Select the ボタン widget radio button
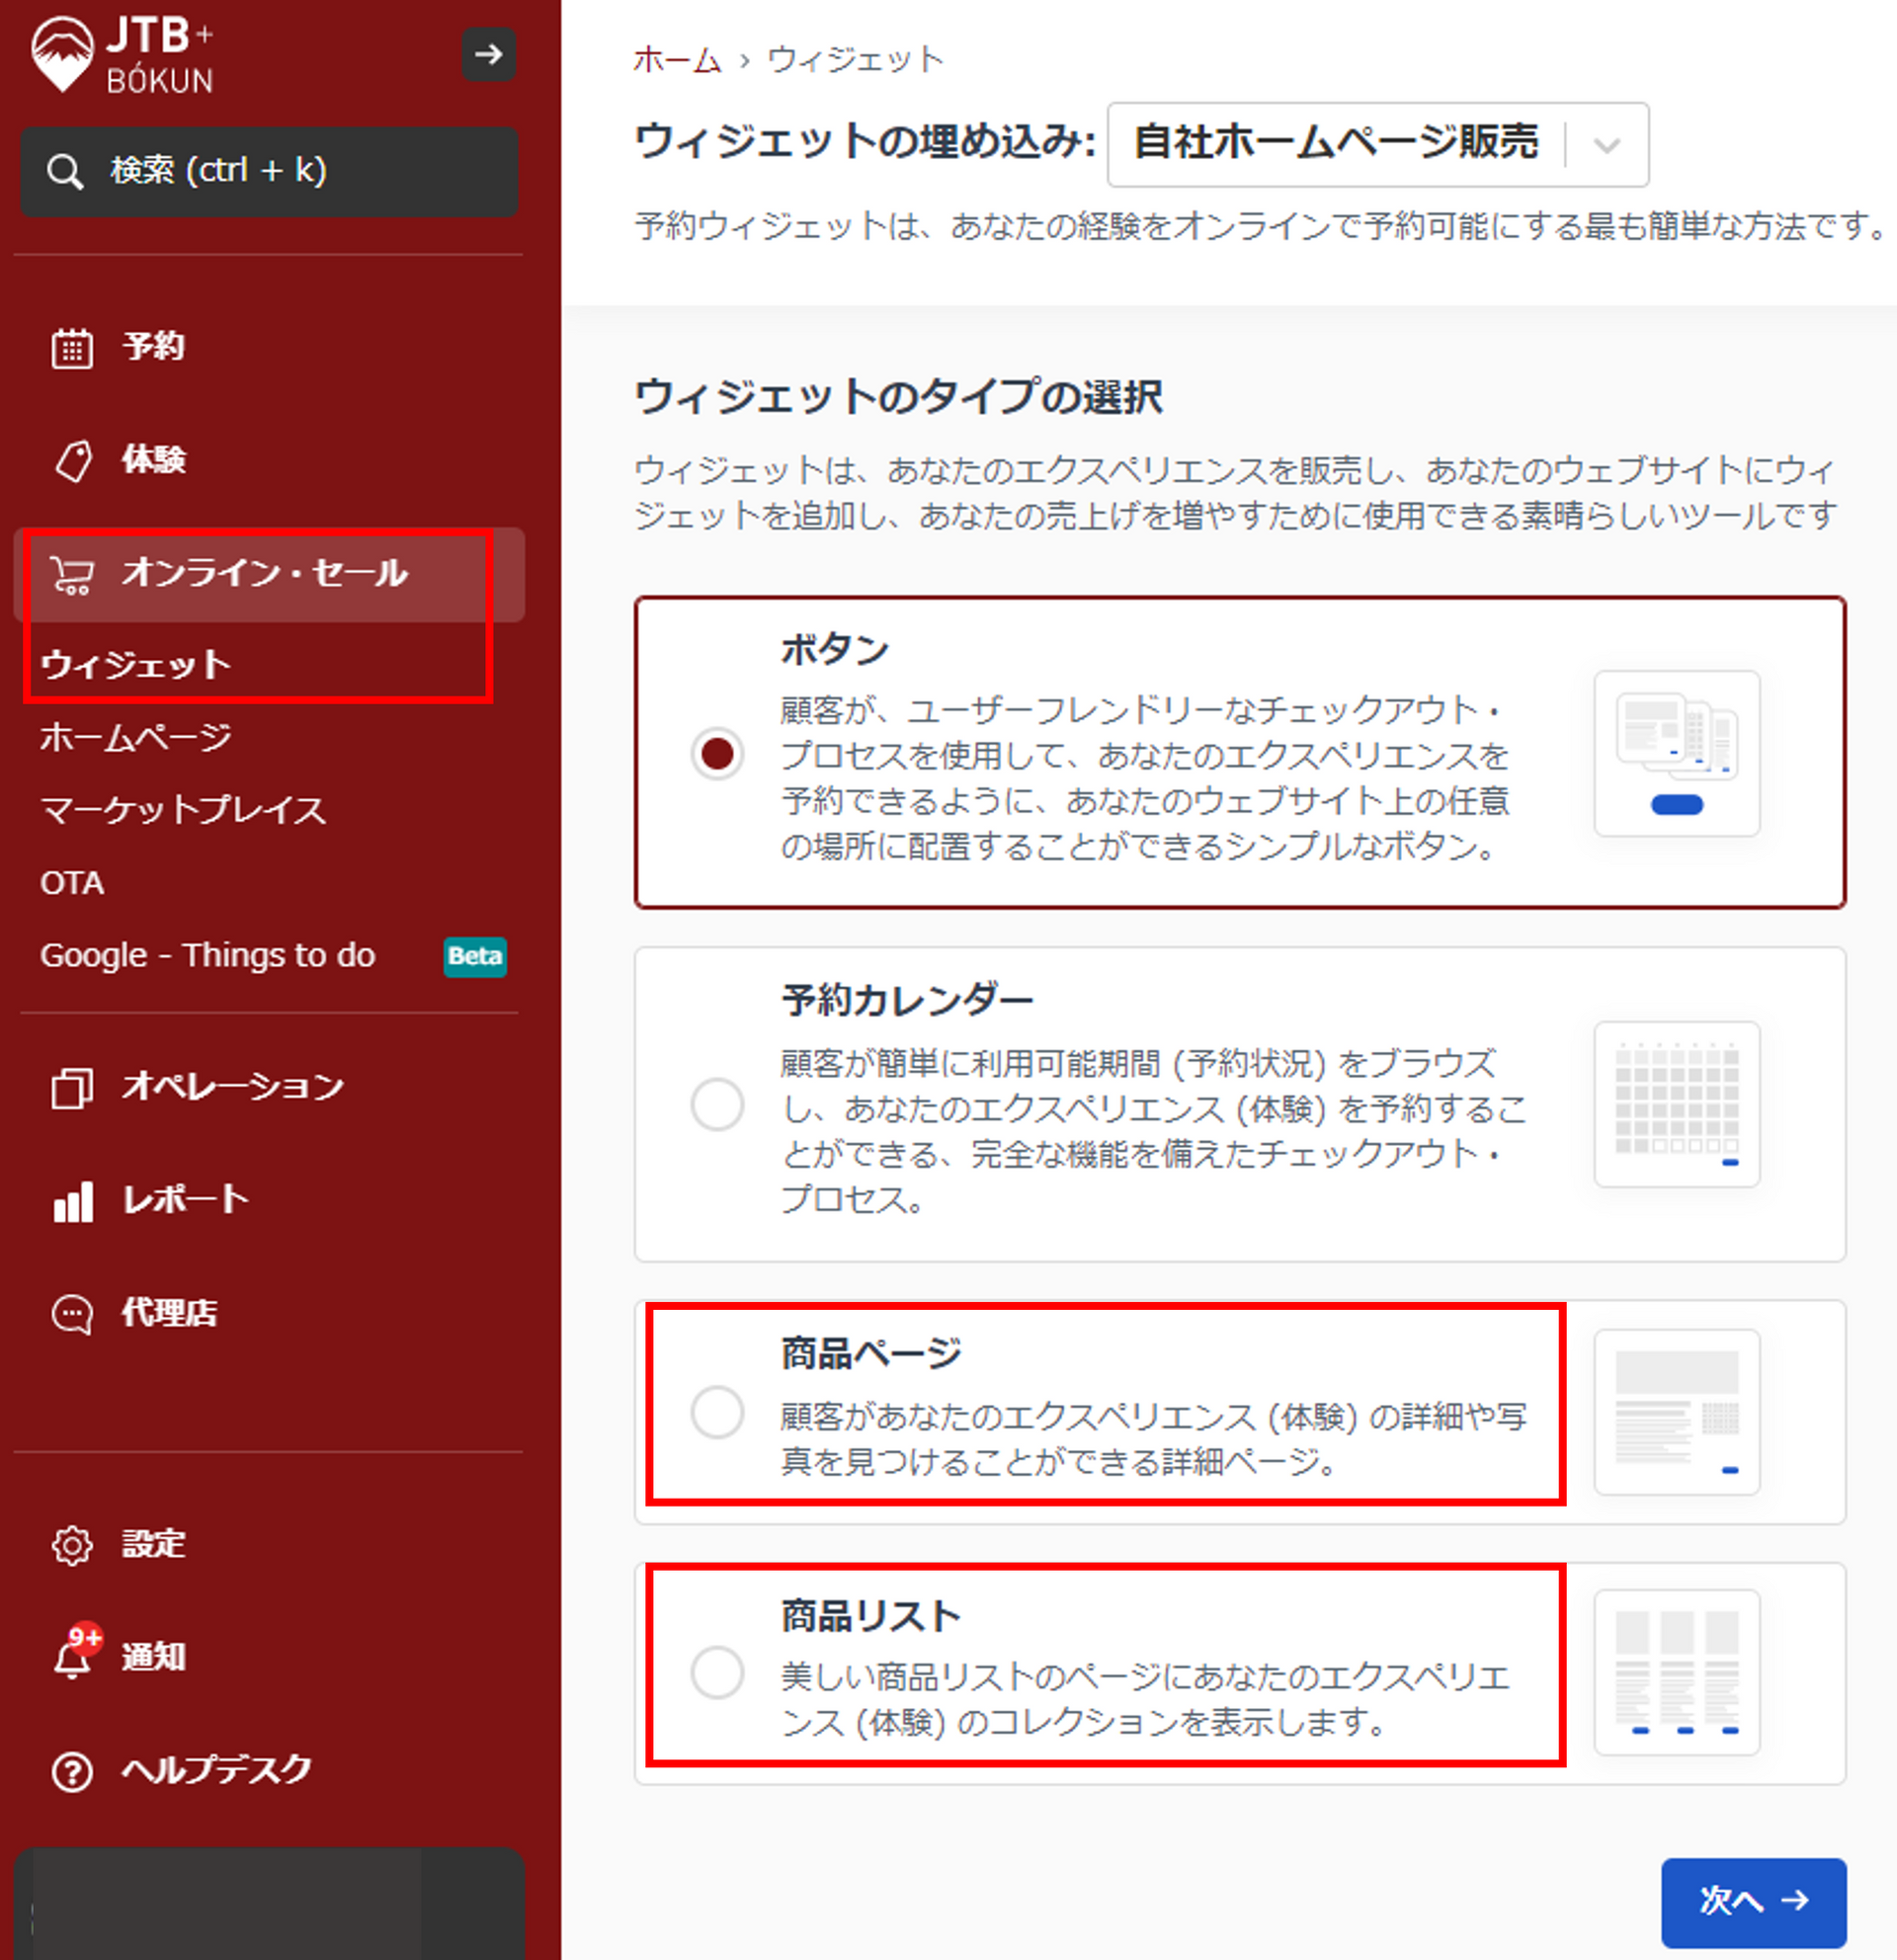Screen dimensions: 1897x1960 [x=717, y=753]
